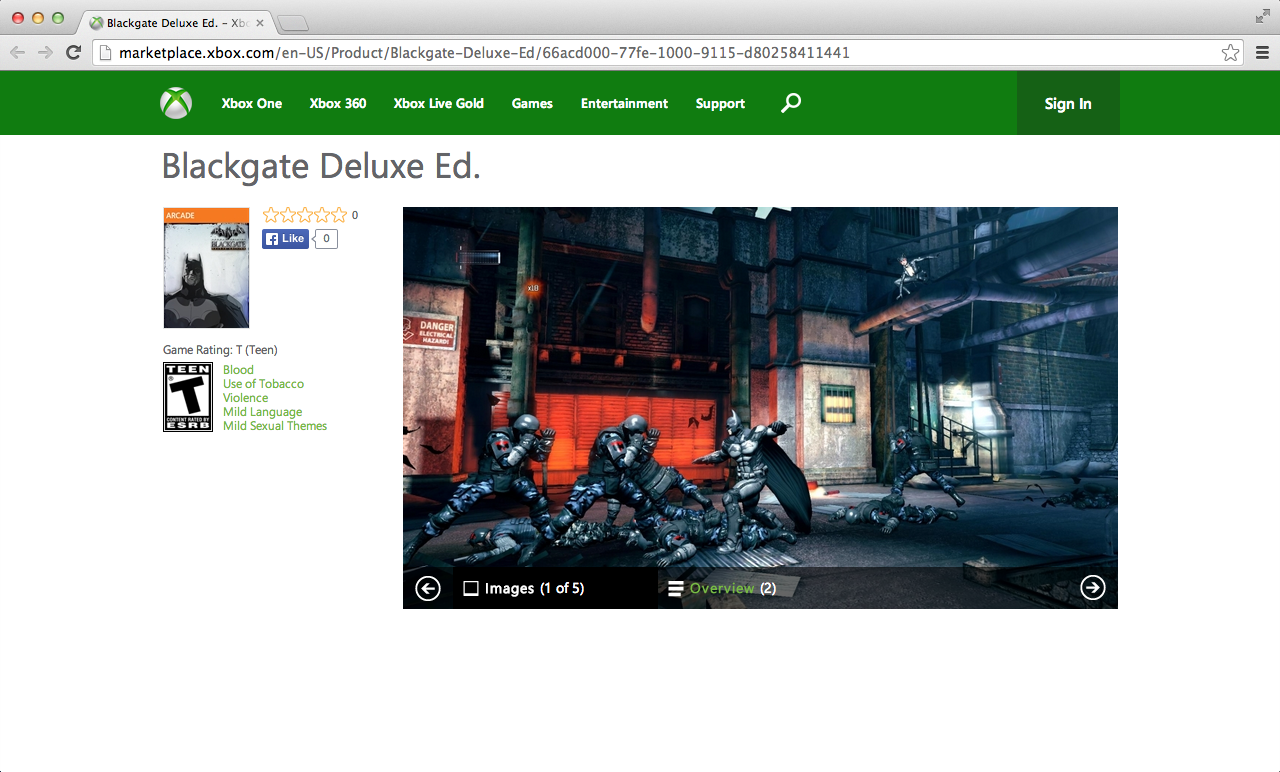Open the Xbox 360 menu
1280x772 pixels.
coord(338,103)
